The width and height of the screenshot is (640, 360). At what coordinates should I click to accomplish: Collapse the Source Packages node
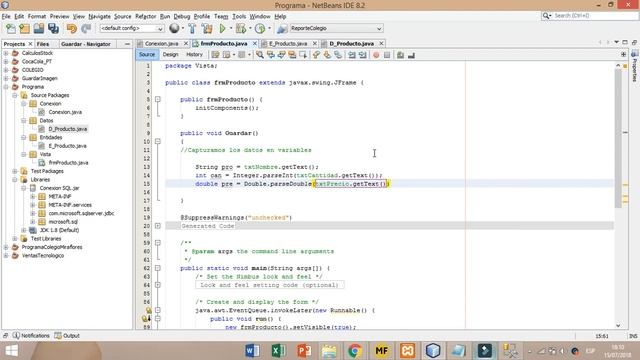pos(15,95)
